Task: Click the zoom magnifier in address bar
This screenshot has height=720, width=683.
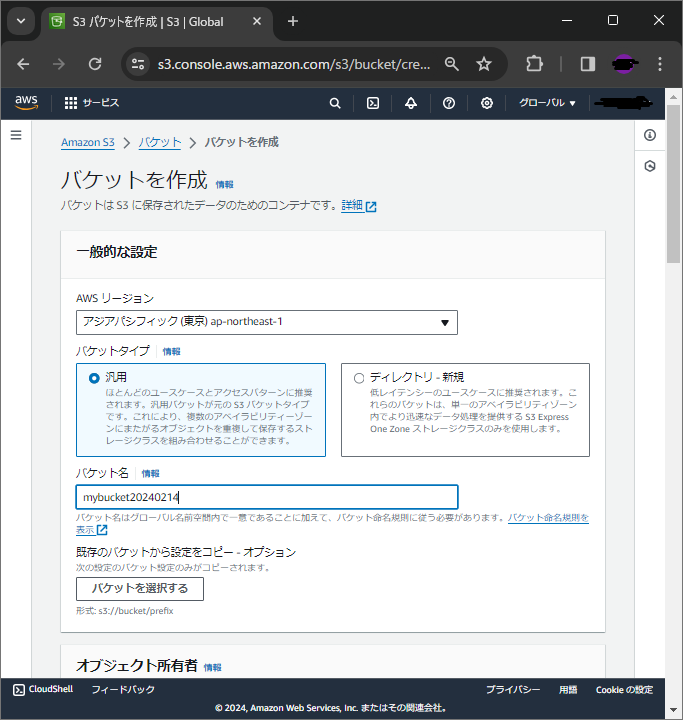Action: (x=452, y=64)
